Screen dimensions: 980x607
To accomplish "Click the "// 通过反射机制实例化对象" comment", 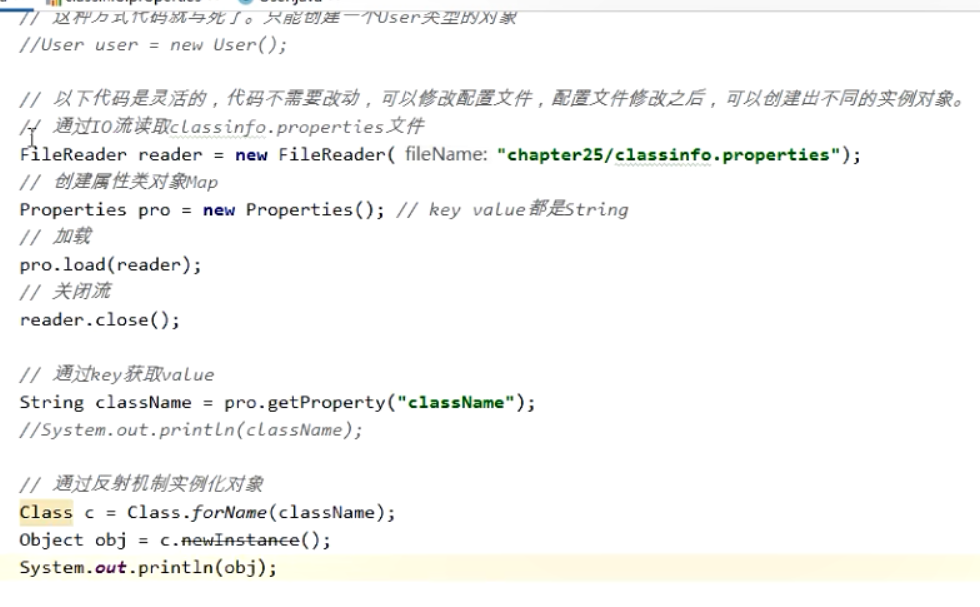I will [141, 484].
